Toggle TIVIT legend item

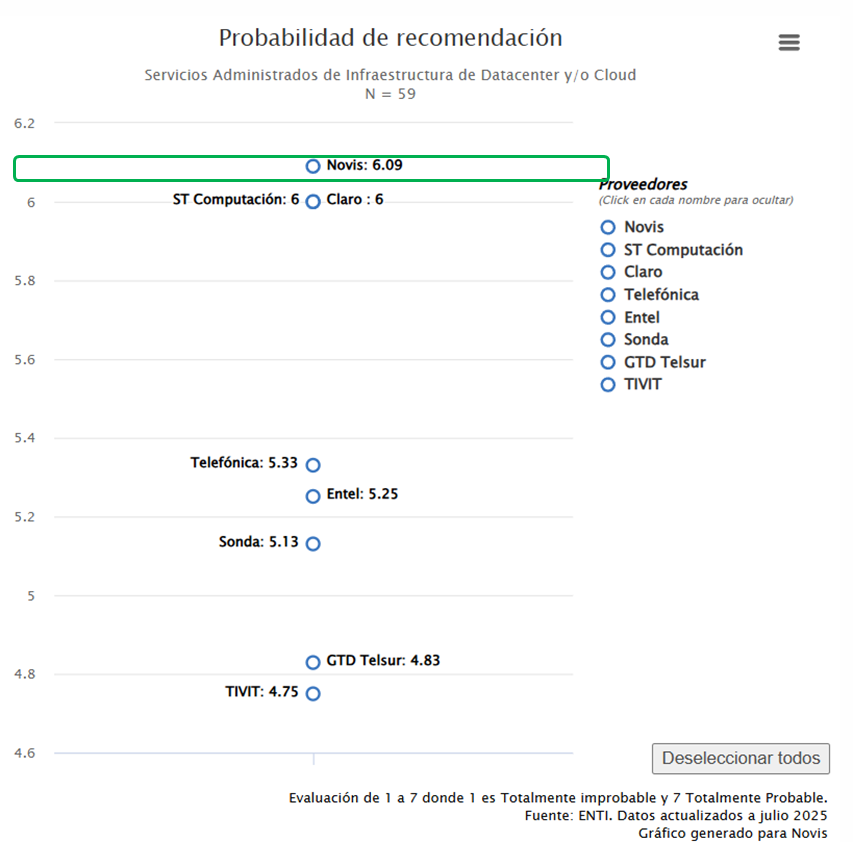642,385
